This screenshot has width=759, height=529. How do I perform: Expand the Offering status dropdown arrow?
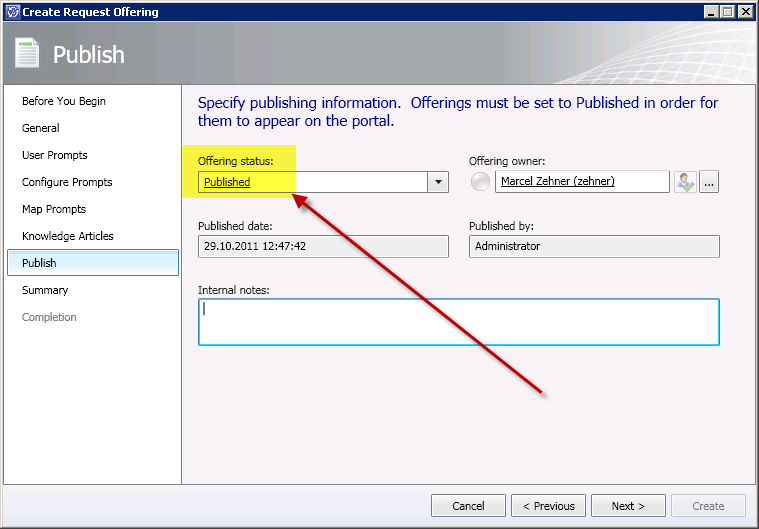[x=438, y=182]
